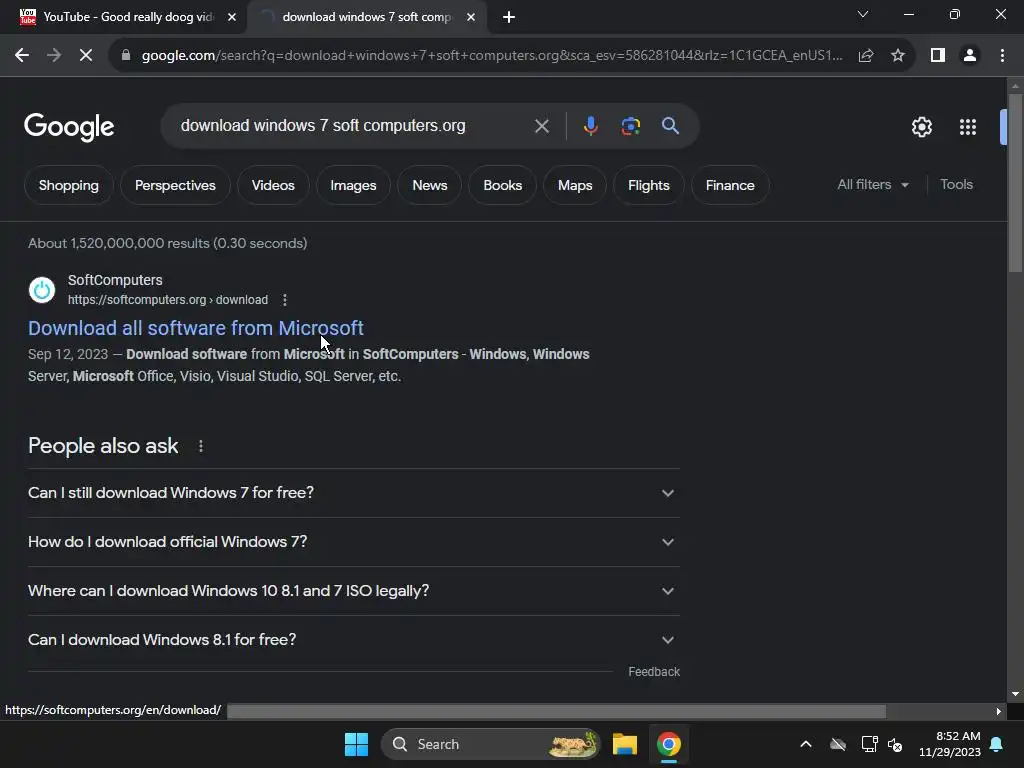The height and width of the screenshot is (768, 1024).
Task: Open the Windows Start menu
Action: tap(357, 744)
